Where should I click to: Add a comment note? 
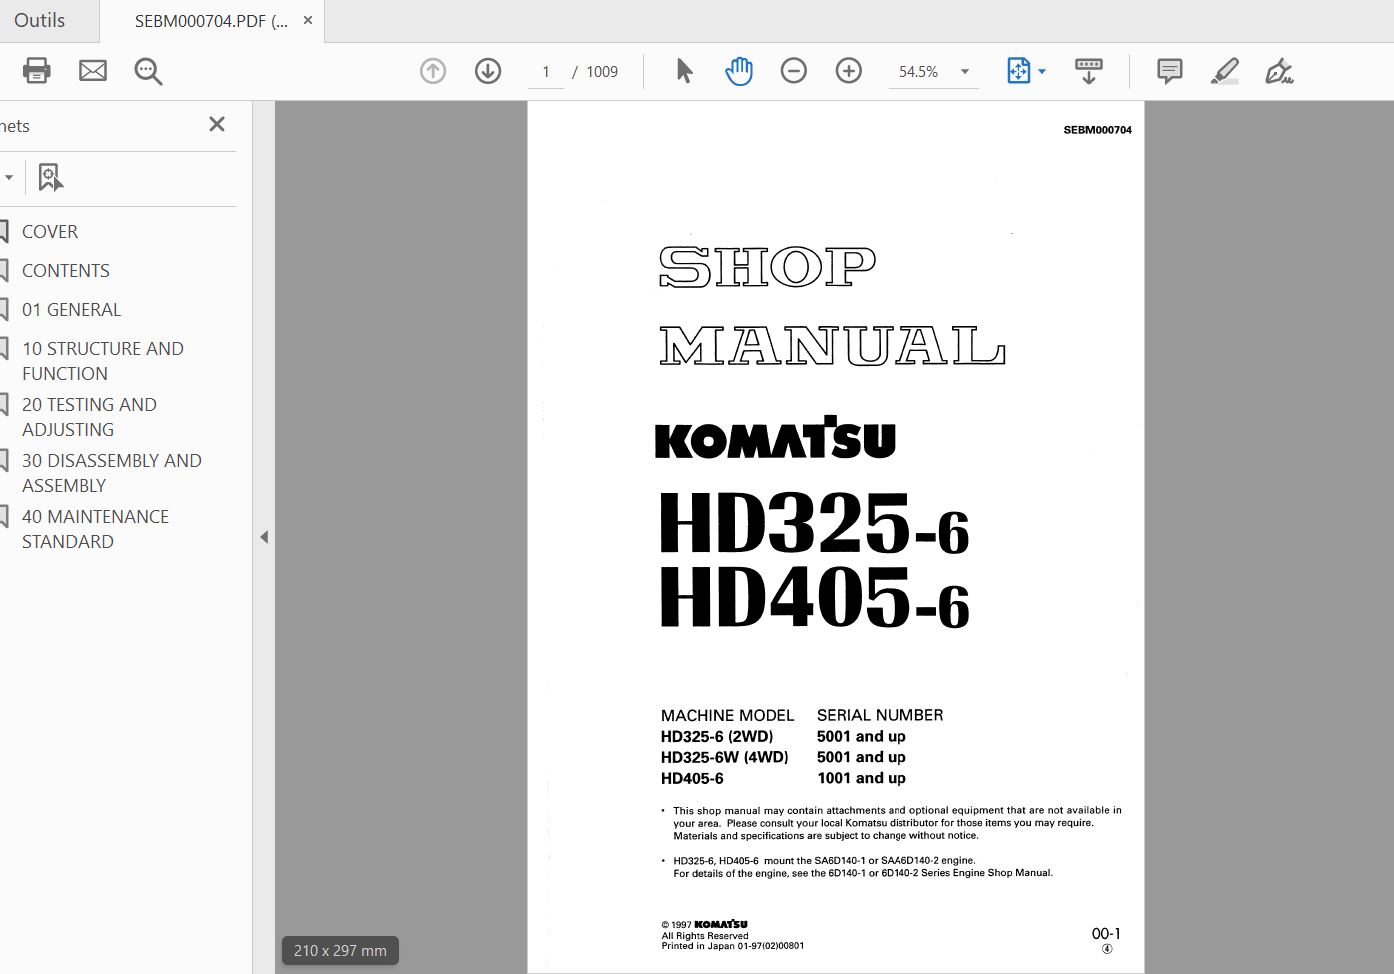1170,71
